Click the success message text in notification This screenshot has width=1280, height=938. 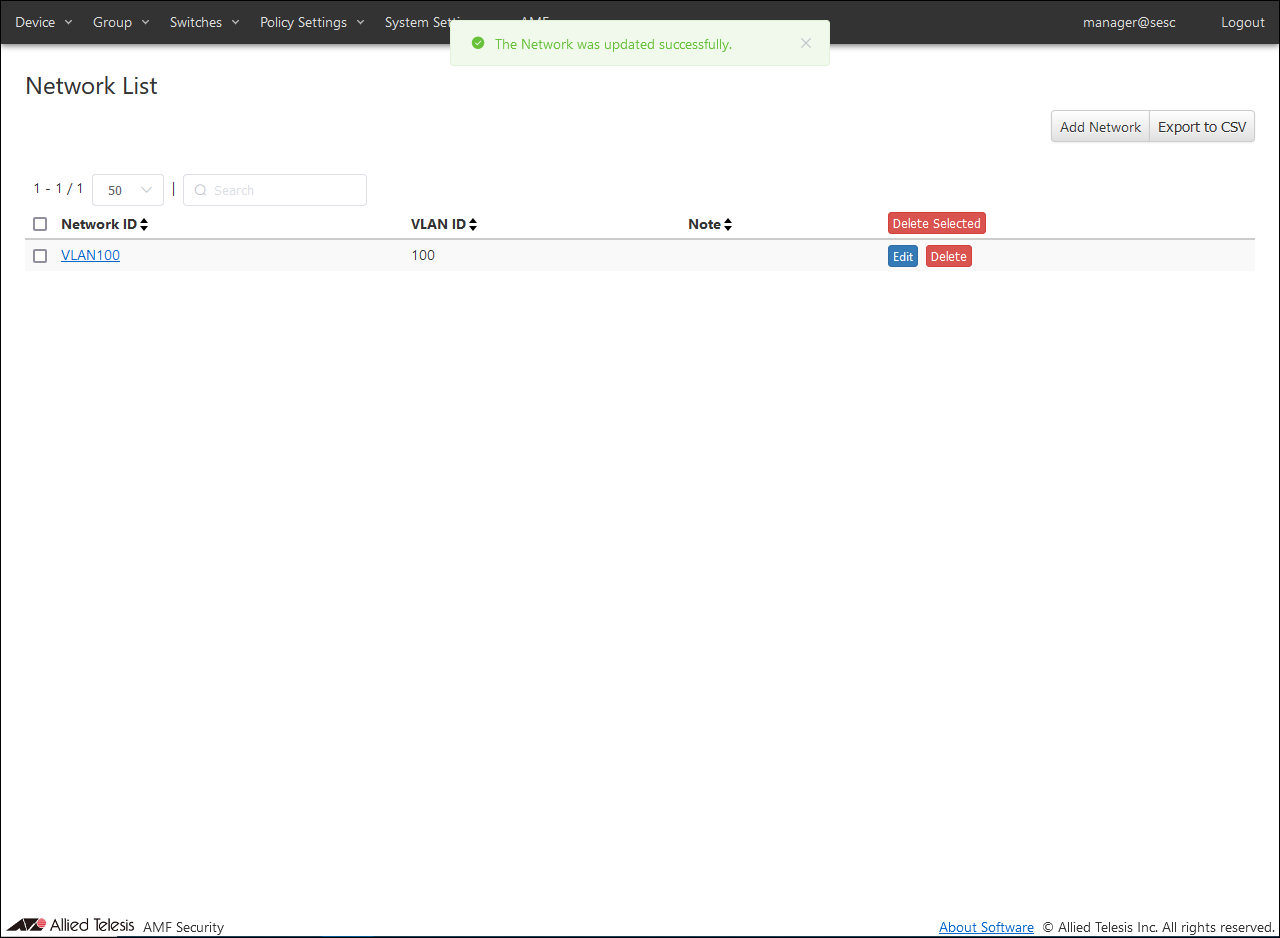[613, 44]
